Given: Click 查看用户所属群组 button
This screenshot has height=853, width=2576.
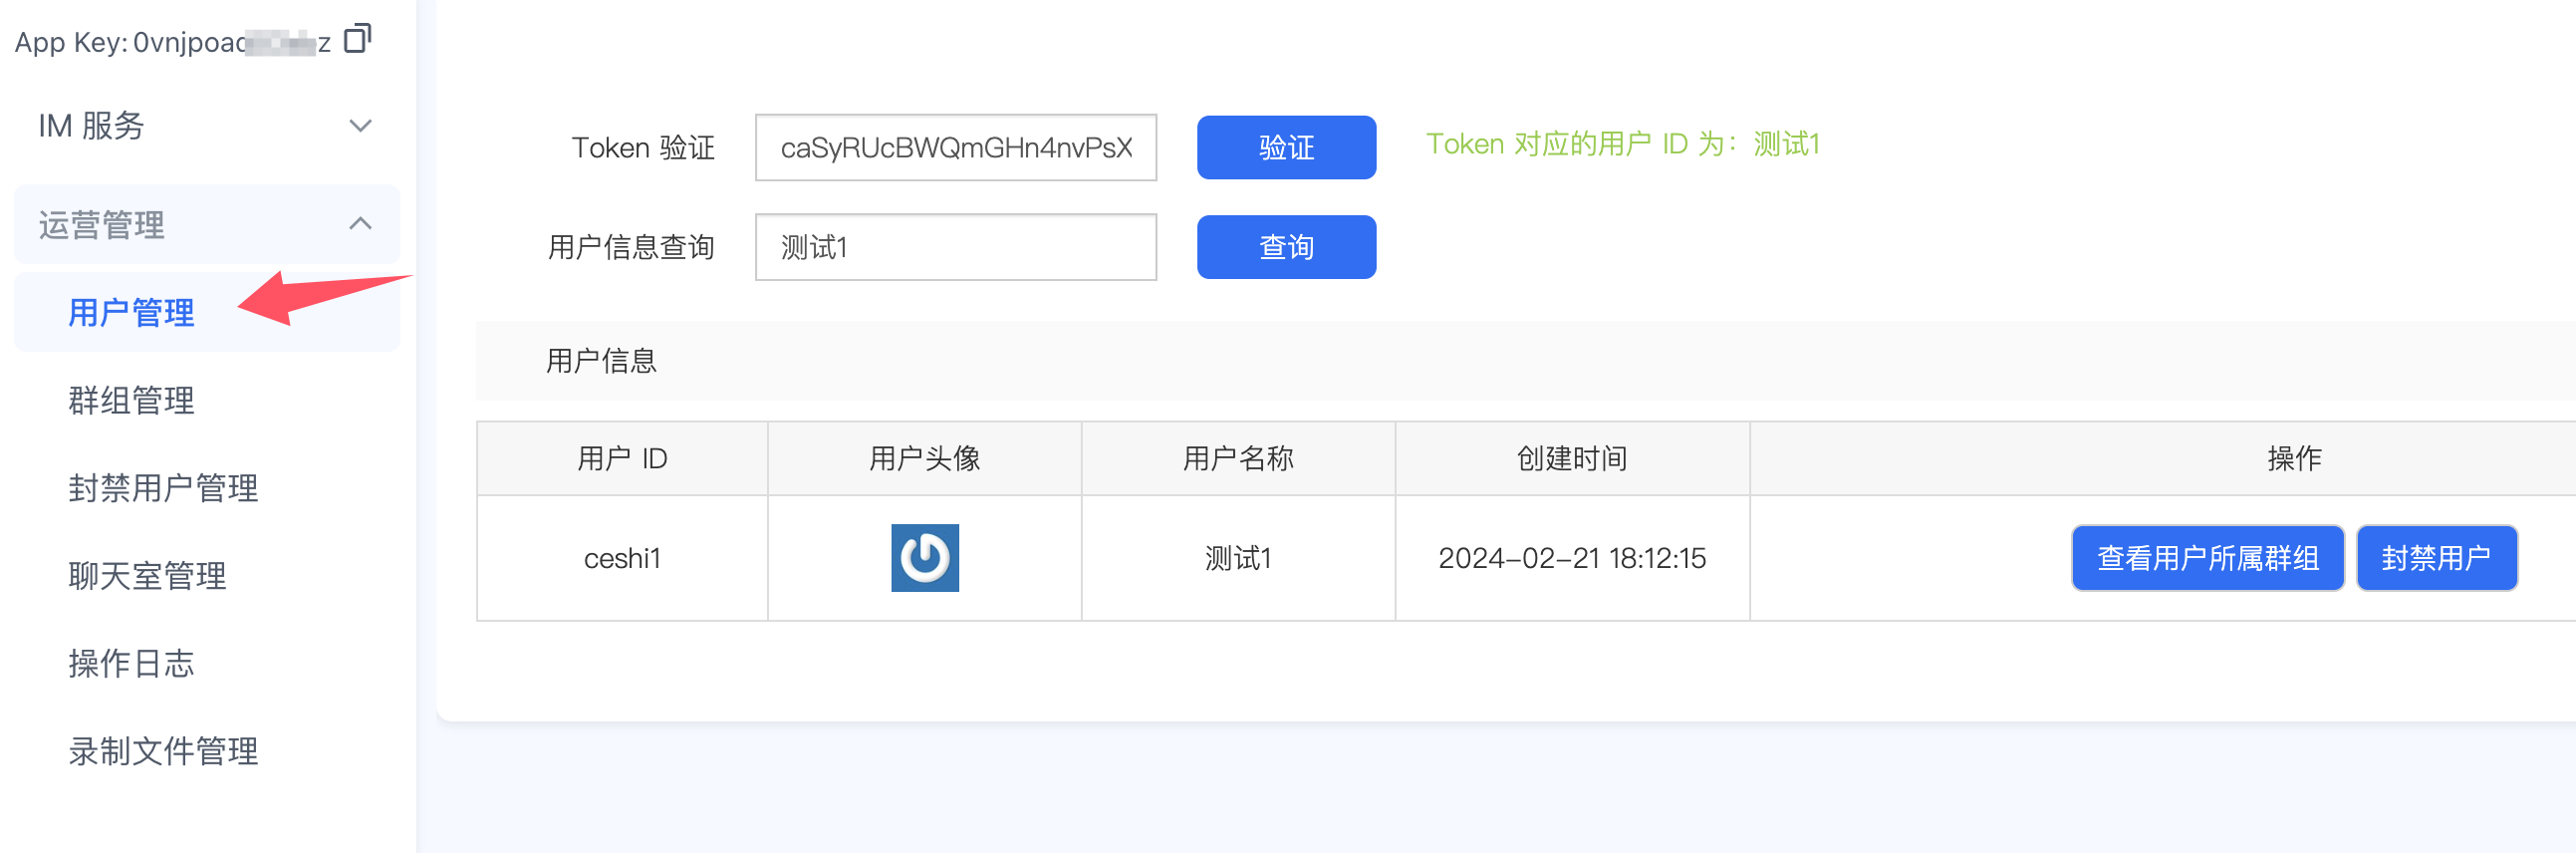Looking at the screenshot, I should pyautogui.click(x=2207, y=558).
